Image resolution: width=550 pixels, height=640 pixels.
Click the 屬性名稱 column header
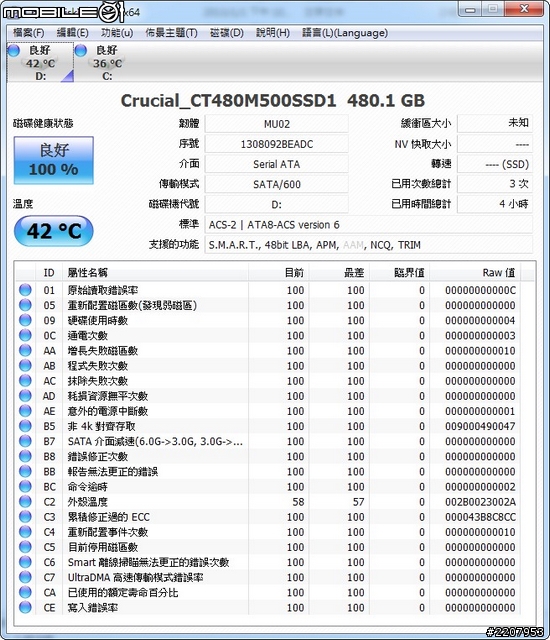coord(155,272)
